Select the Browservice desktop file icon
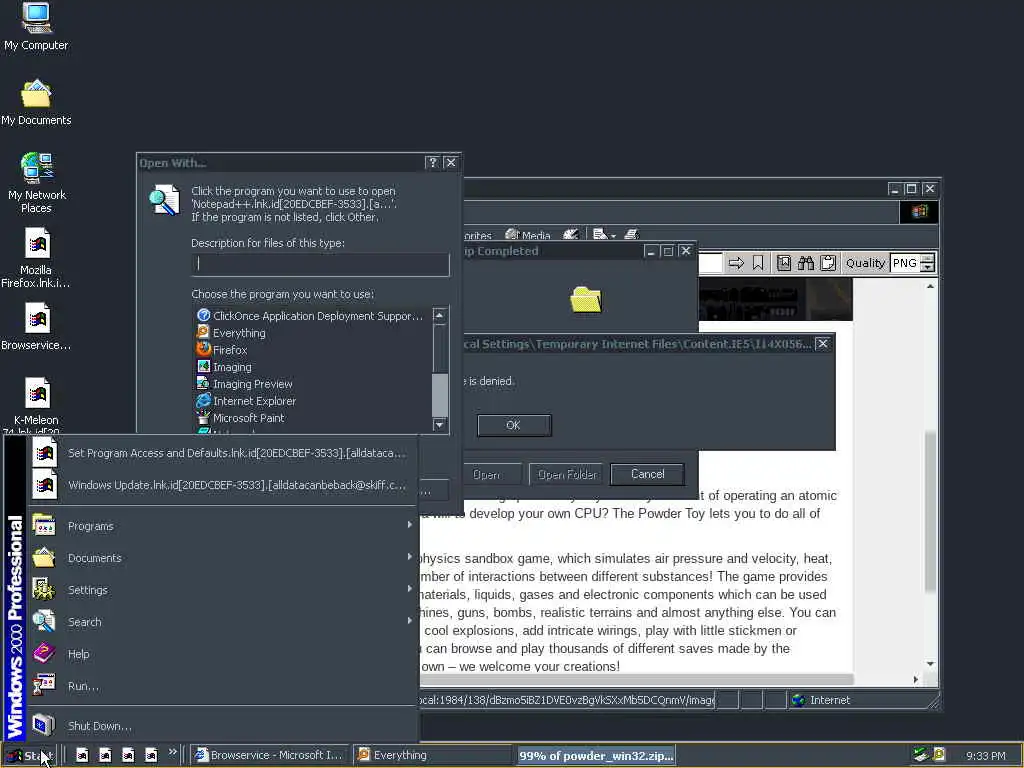 (x=36, y=327)
